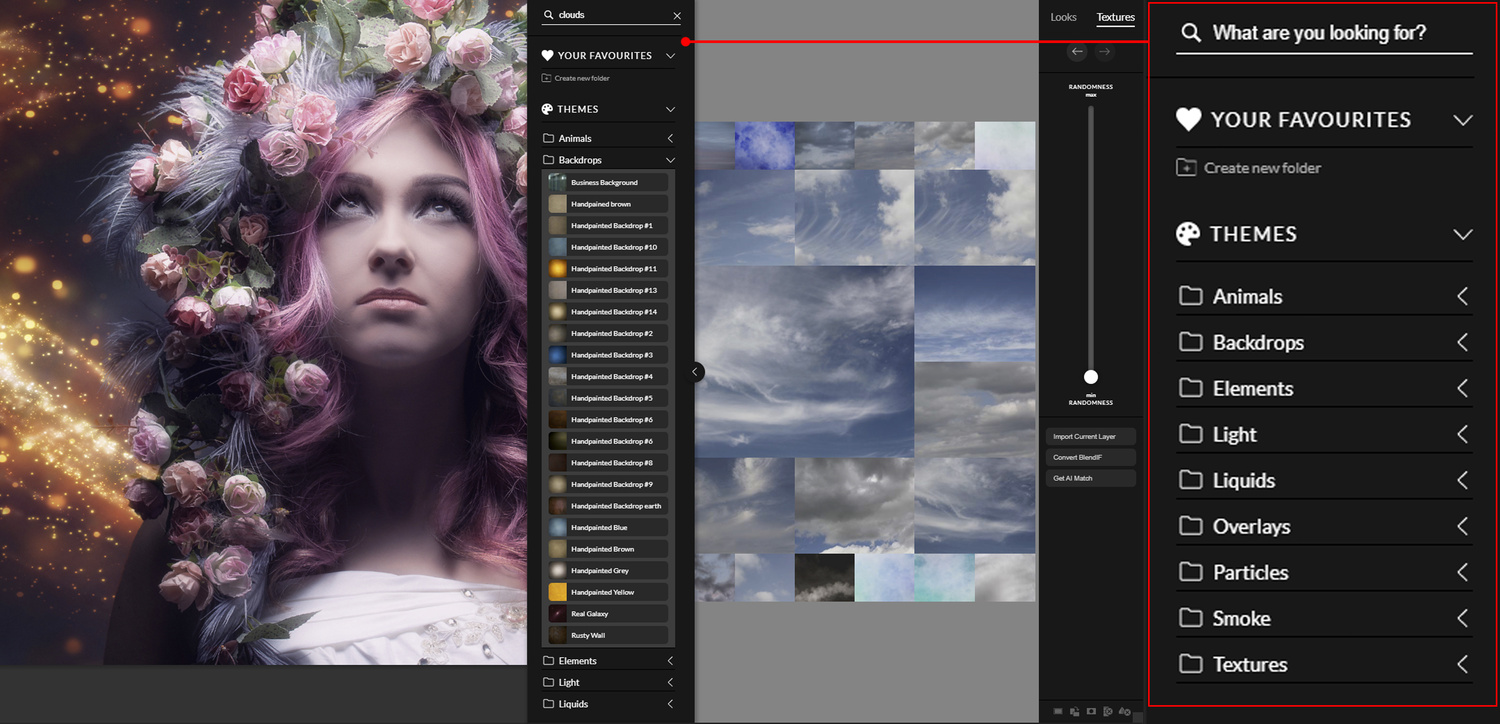
Task: Click the Get AI Match button
Action: [1090, 479]
